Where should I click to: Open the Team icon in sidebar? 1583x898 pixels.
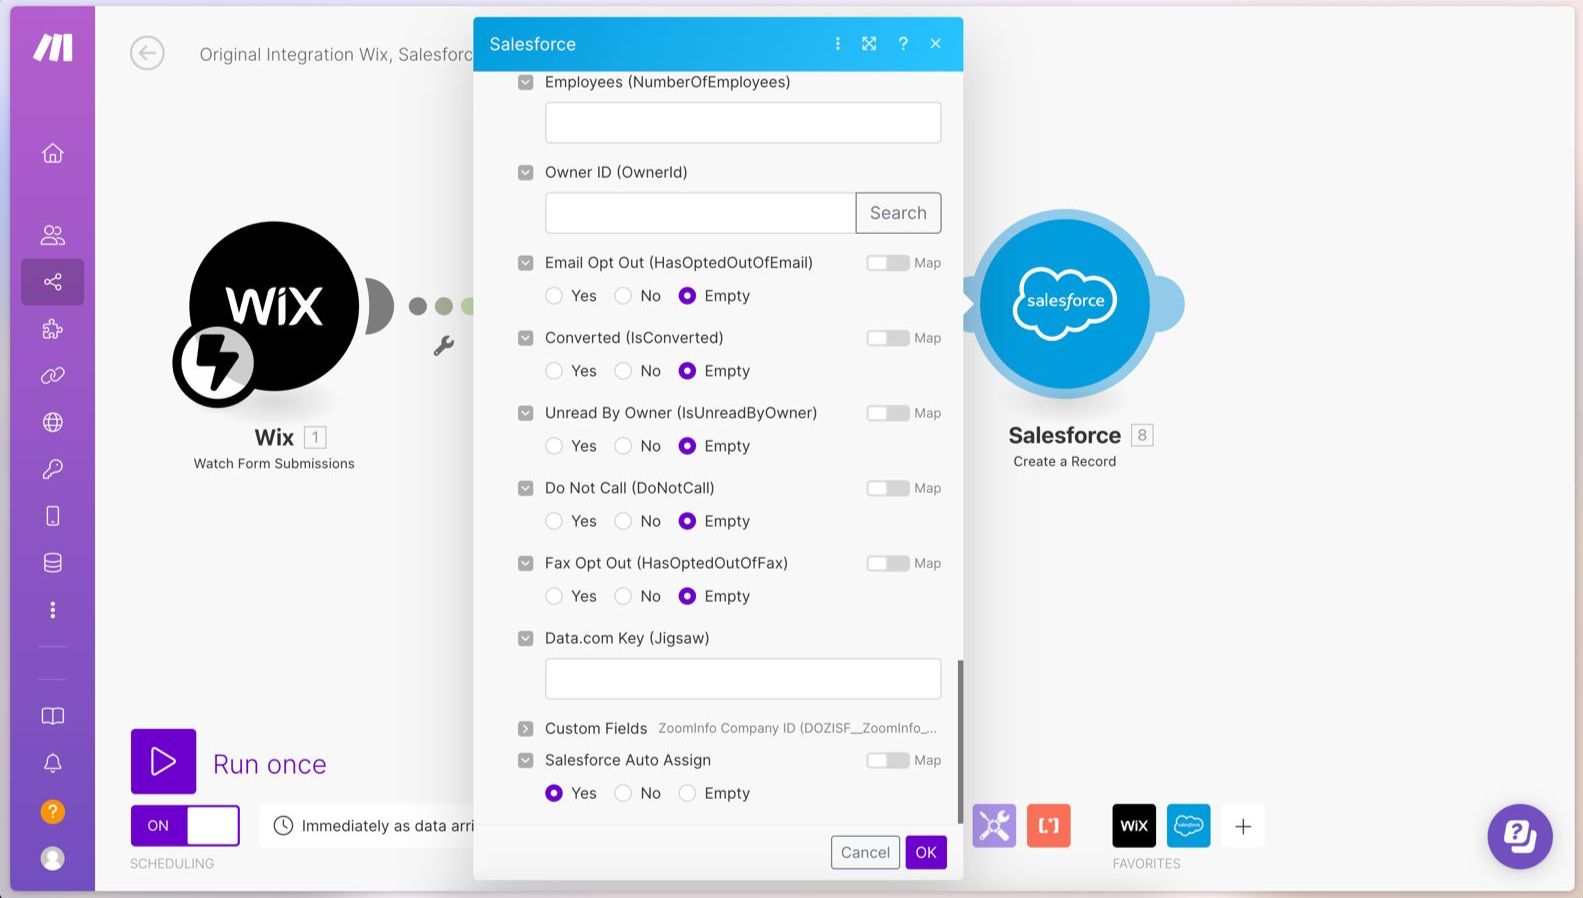tap(53, 235)
